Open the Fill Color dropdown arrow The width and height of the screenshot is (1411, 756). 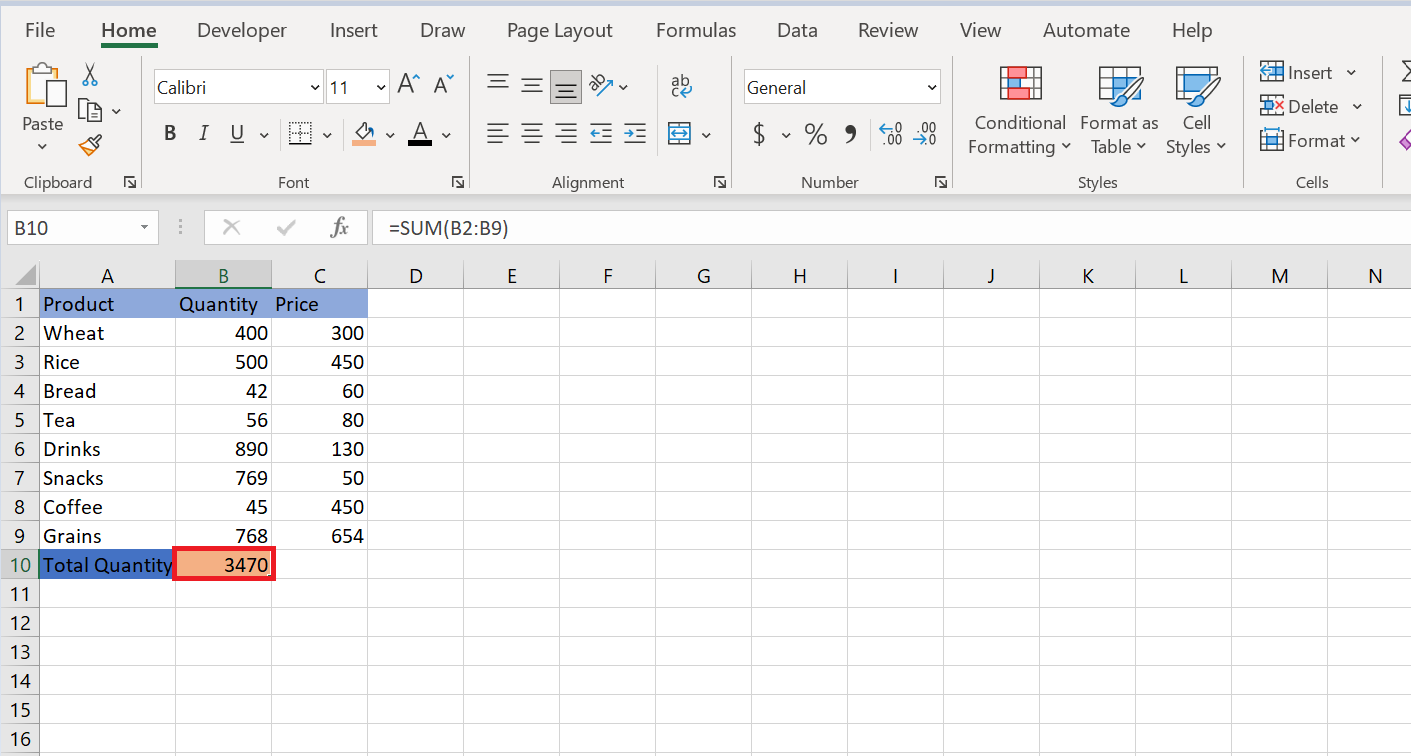pyautogui.click(x=390, y=134)
